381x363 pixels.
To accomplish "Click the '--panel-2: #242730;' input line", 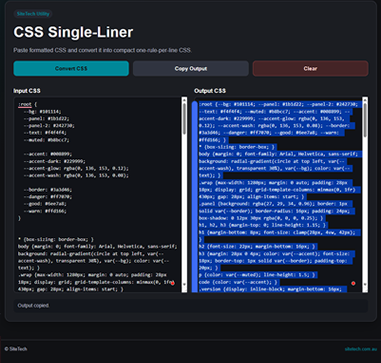I will pyautogui.click(x=49, y=126).
